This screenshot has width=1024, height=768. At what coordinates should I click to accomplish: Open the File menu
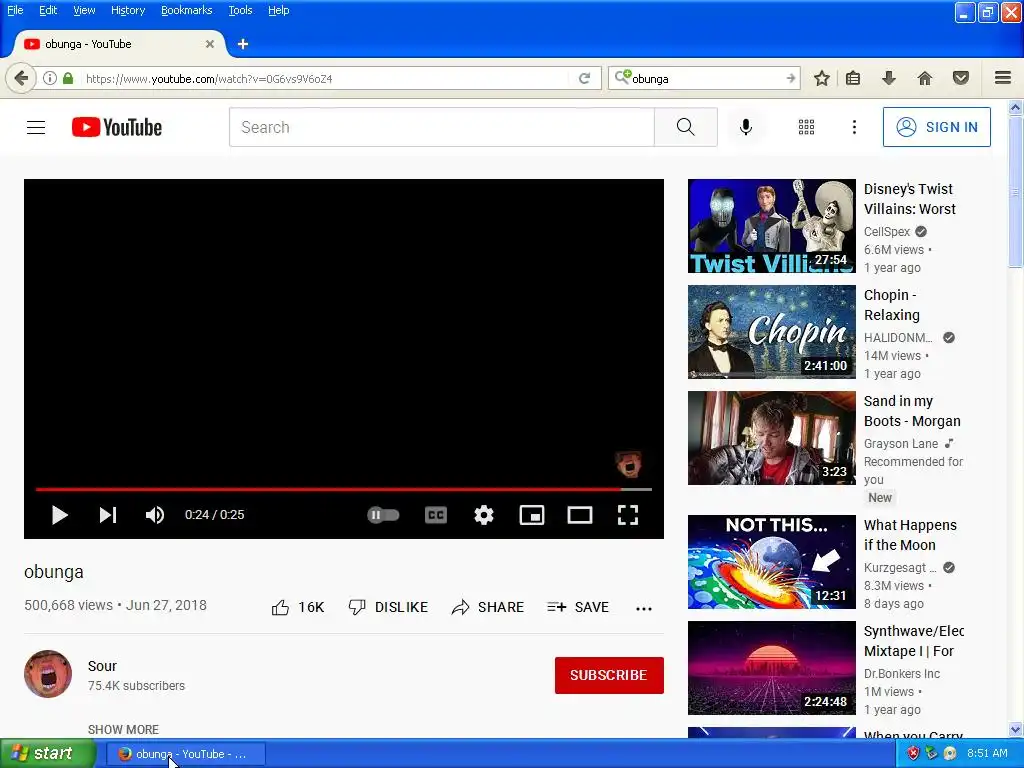tap(15, 10)
